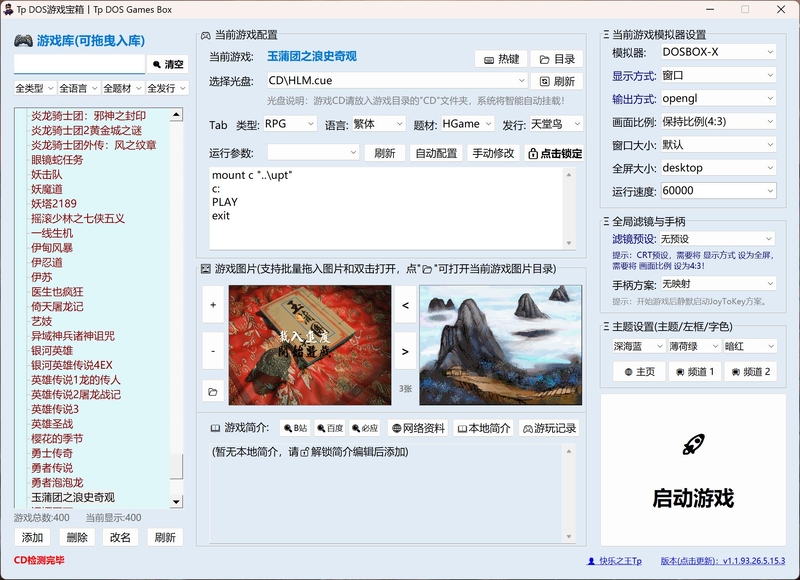Screen dimensions: 800x580
Task: Open 频道 1 button
Action: pos(695,372)
